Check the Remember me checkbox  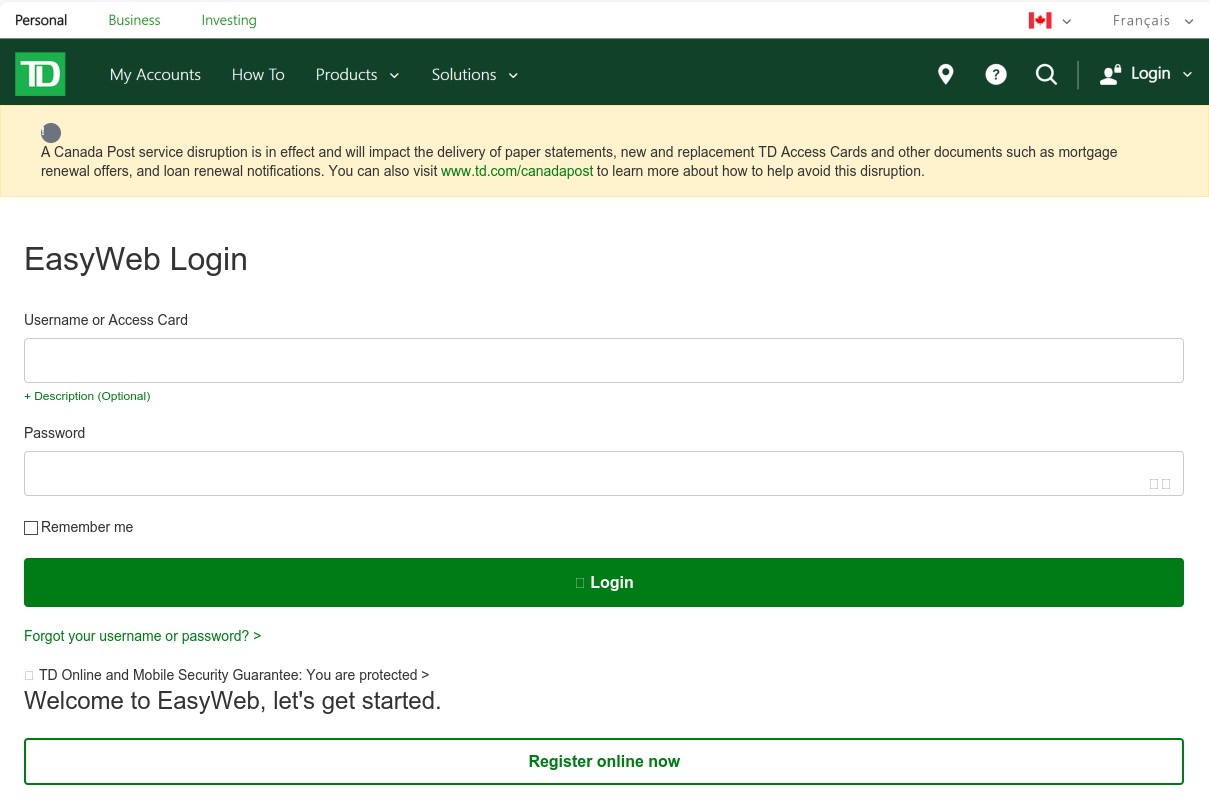(x=31, y=528)
